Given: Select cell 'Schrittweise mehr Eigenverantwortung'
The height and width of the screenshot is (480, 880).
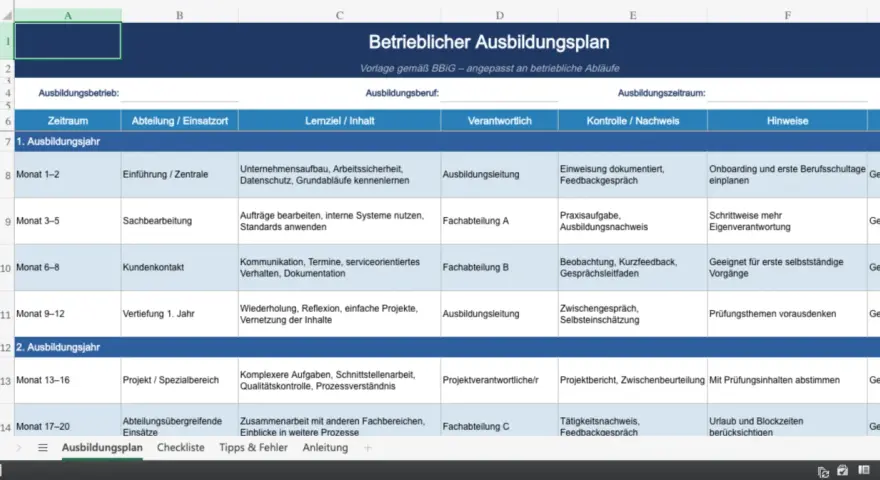Looking at the screenshot, I should (787, 221).
